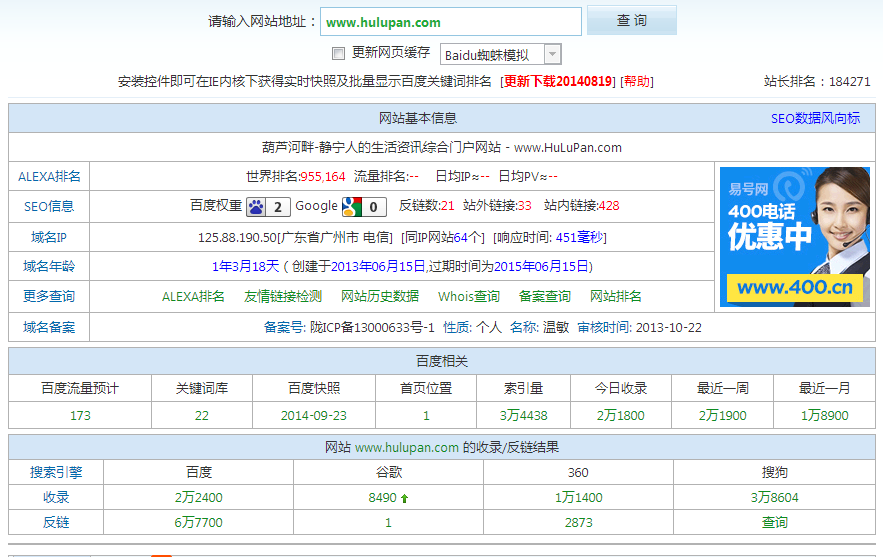Open the Whois查询 link
The image size is (883, 557).
pos(469,296)
